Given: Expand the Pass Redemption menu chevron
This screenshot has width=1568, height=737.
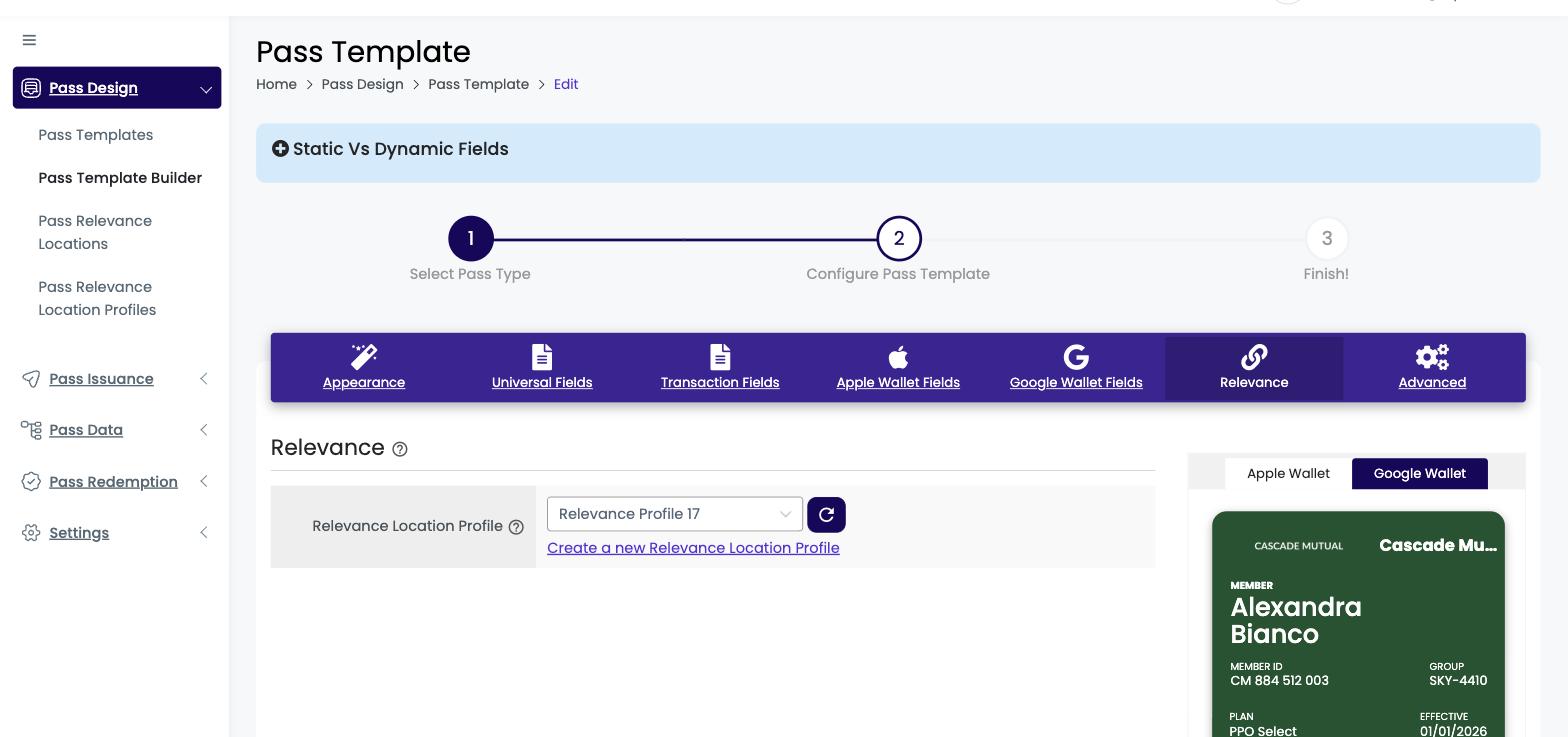Looking at the screenshot, I should click(x=204, y=481).
